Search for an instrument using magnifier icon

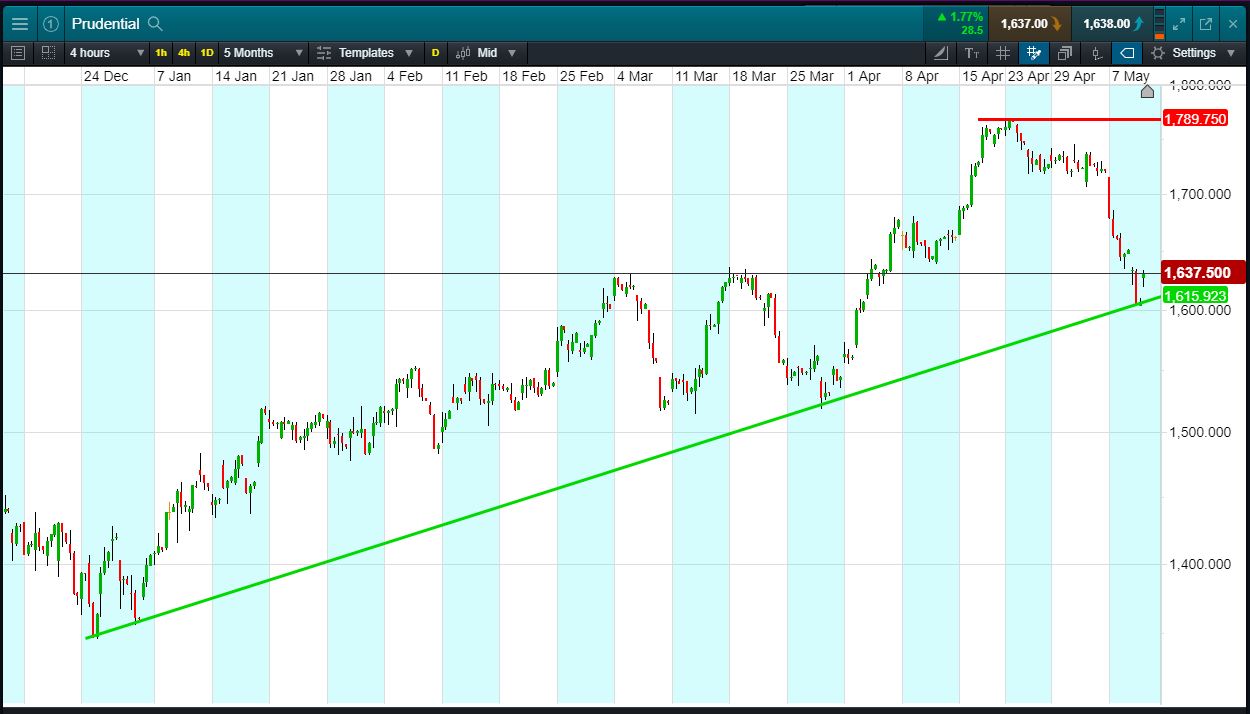155,23
